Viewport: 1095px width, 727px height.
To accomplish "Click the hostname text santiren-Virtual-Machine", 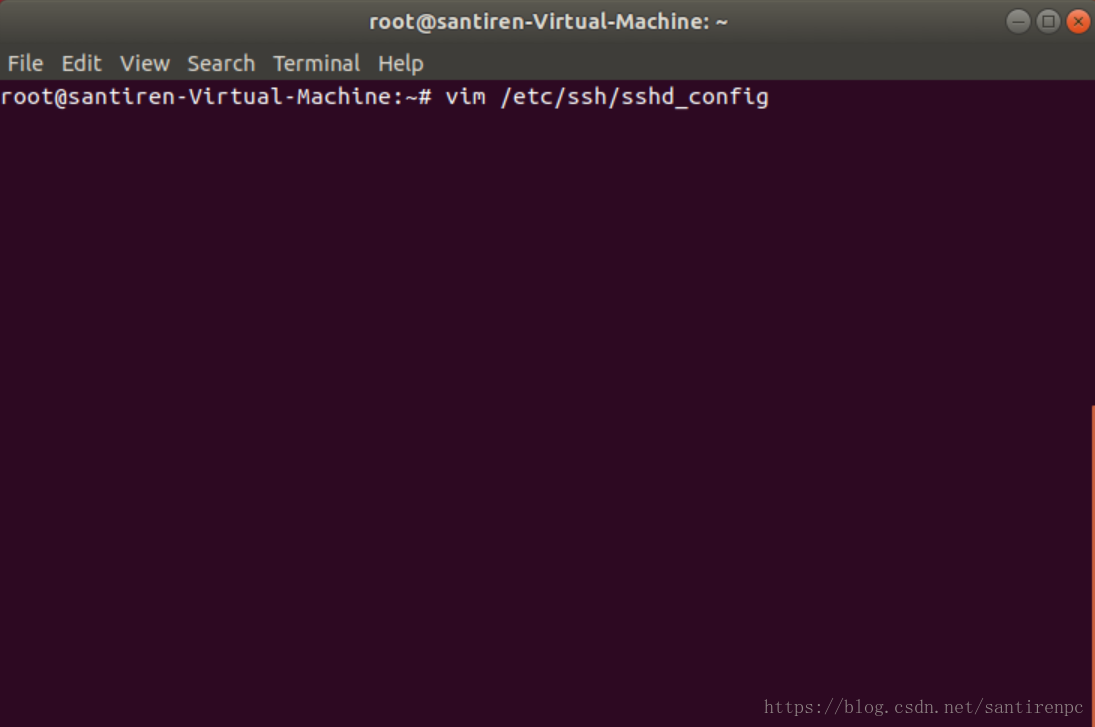I will [x=225, y=96].
